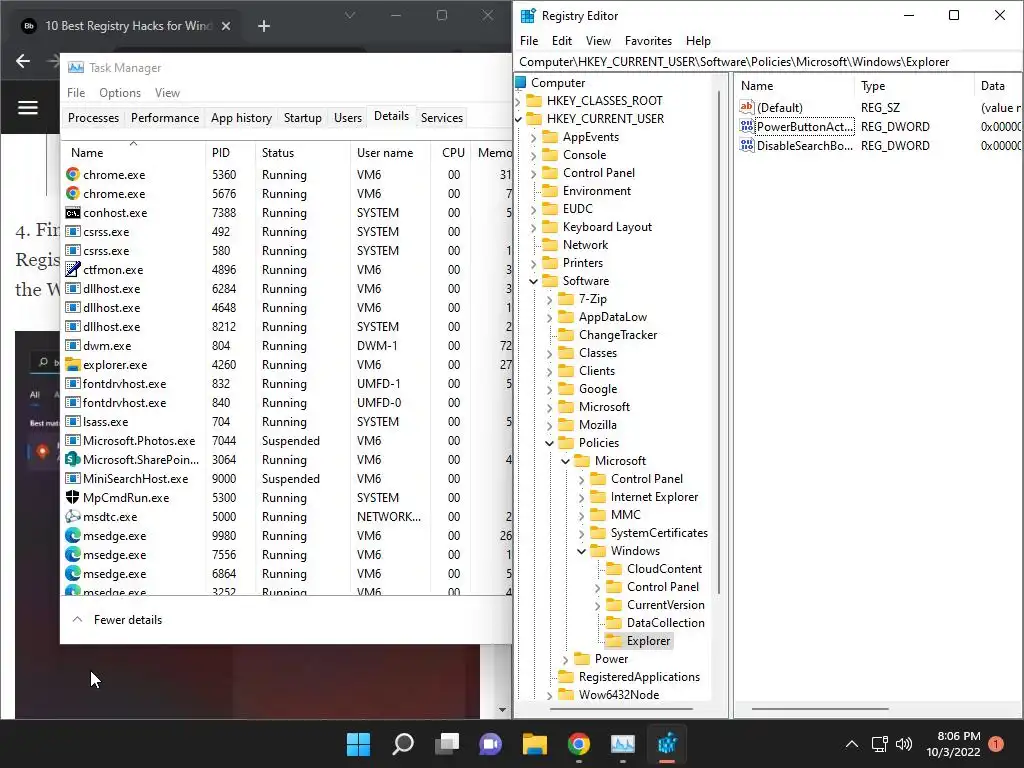The image size is (1024, 768).
Task: Open the Windows Start menu
Action: point(358,744)
